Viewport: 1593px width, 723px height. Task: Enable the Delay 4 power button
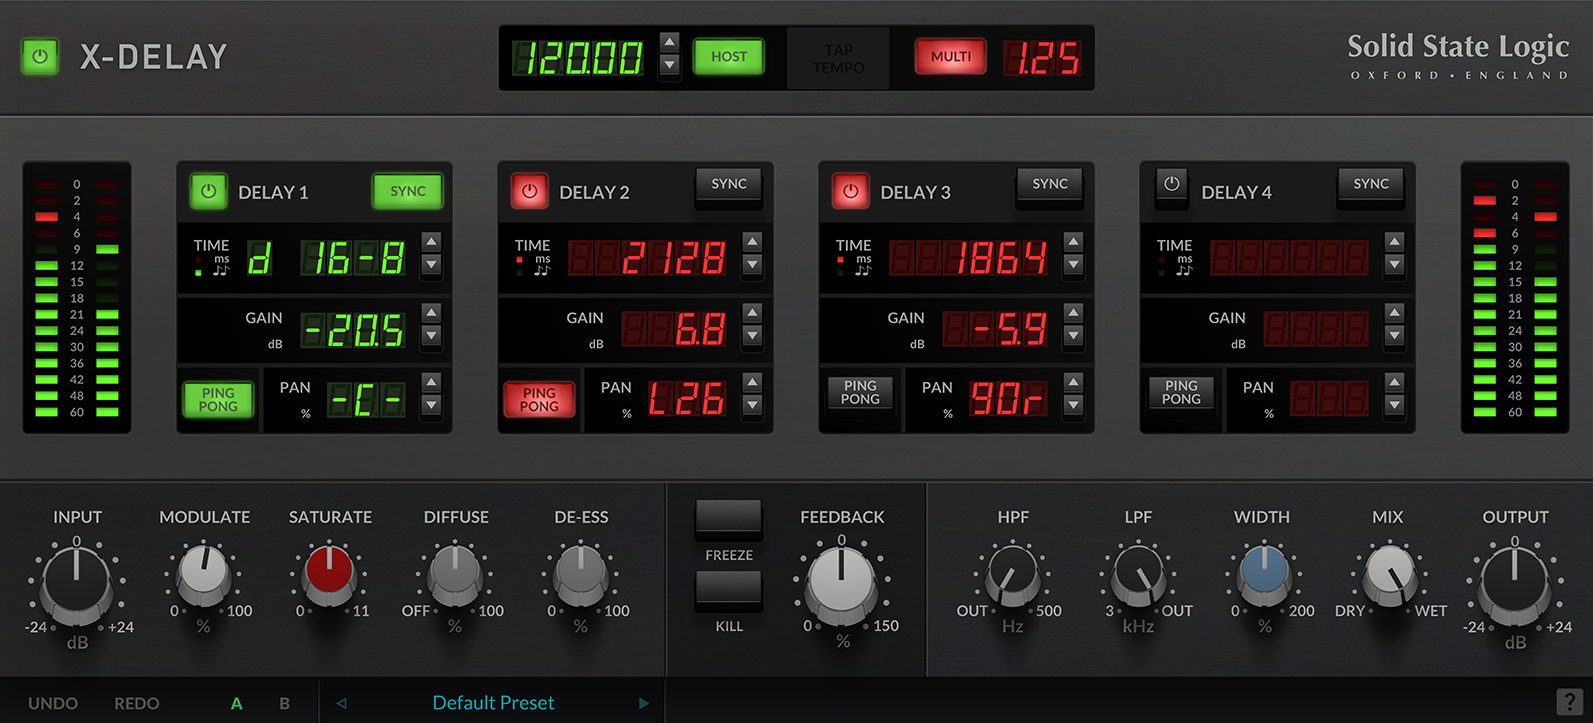click(x=1171, y=185)
